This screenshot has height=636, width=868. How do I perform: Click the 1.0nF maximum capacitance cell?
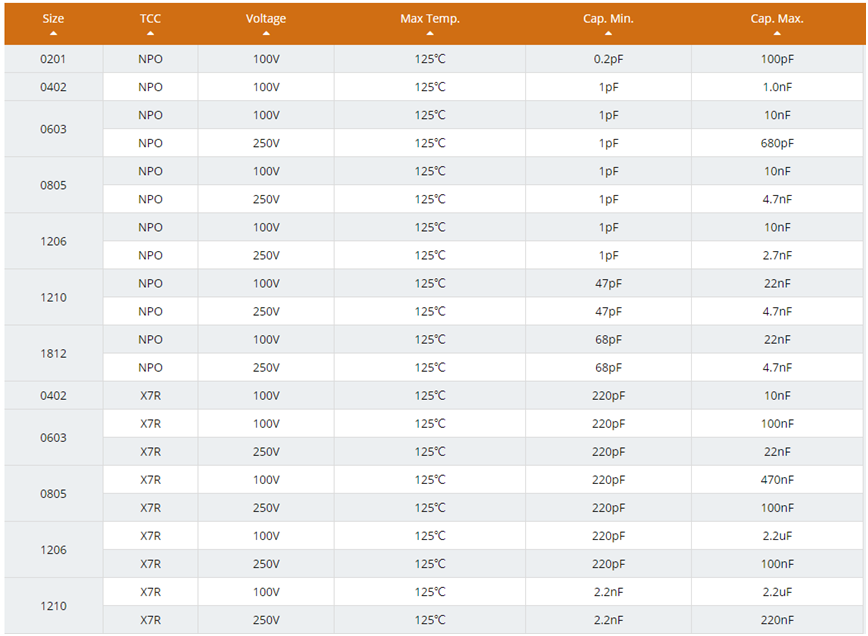point(777,87)
